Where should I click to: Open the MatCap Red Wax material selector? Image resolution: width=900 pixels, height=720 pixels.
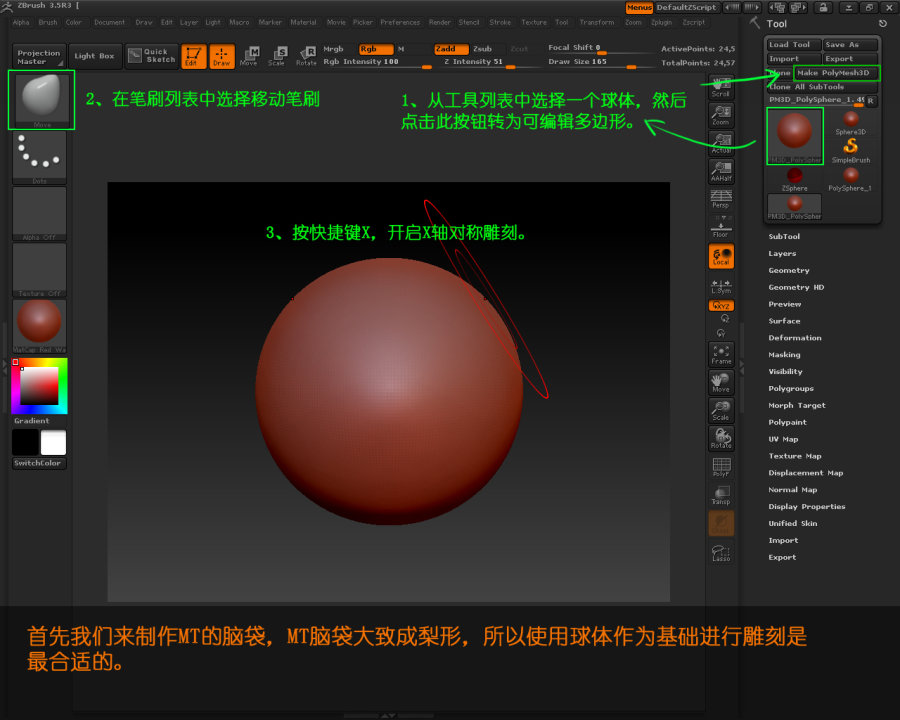click(39, 326)
